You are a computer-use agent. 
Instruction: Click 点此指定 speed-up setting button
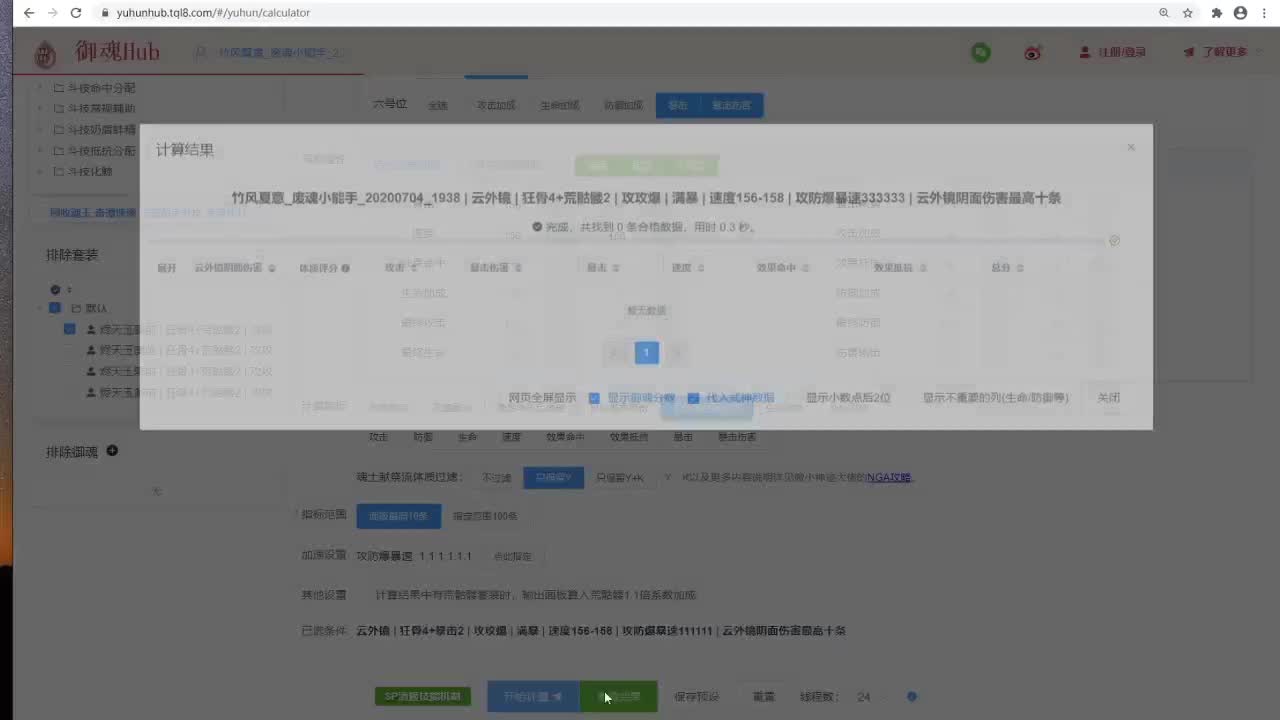click(513, 556)
